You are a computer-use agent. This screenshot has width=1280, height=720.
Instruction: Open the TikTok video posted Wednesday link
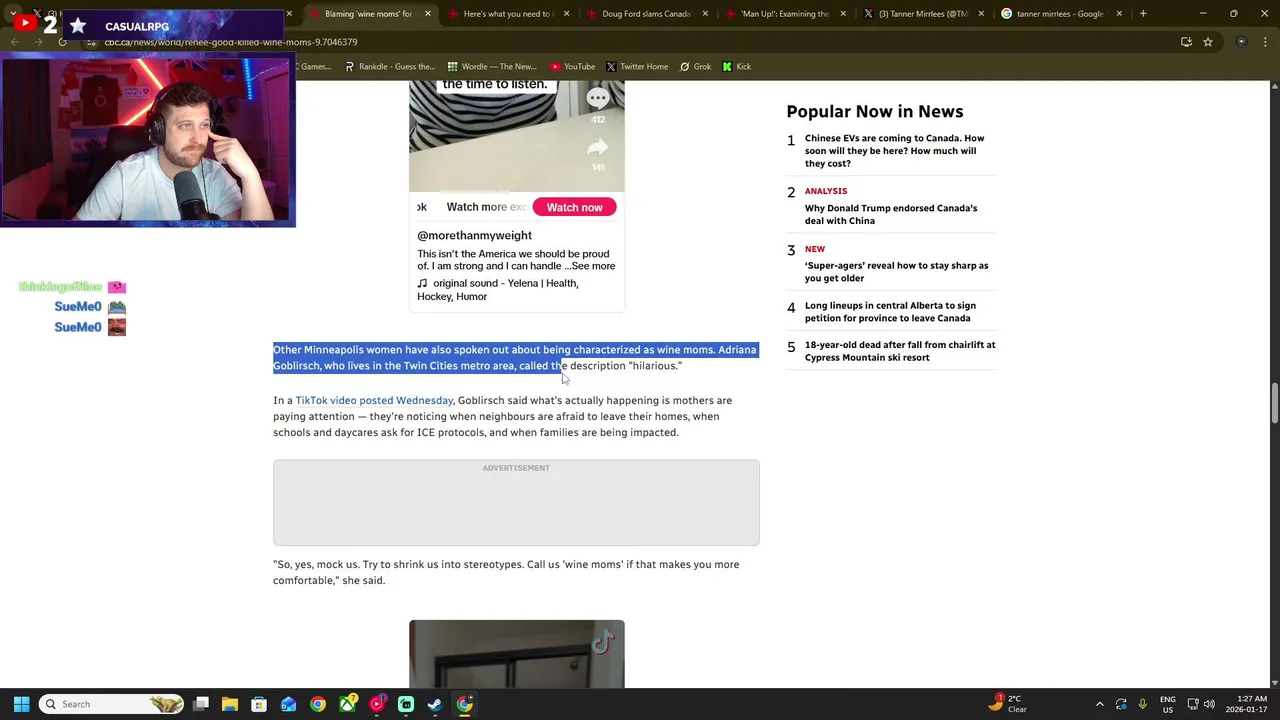pos(374,400)
